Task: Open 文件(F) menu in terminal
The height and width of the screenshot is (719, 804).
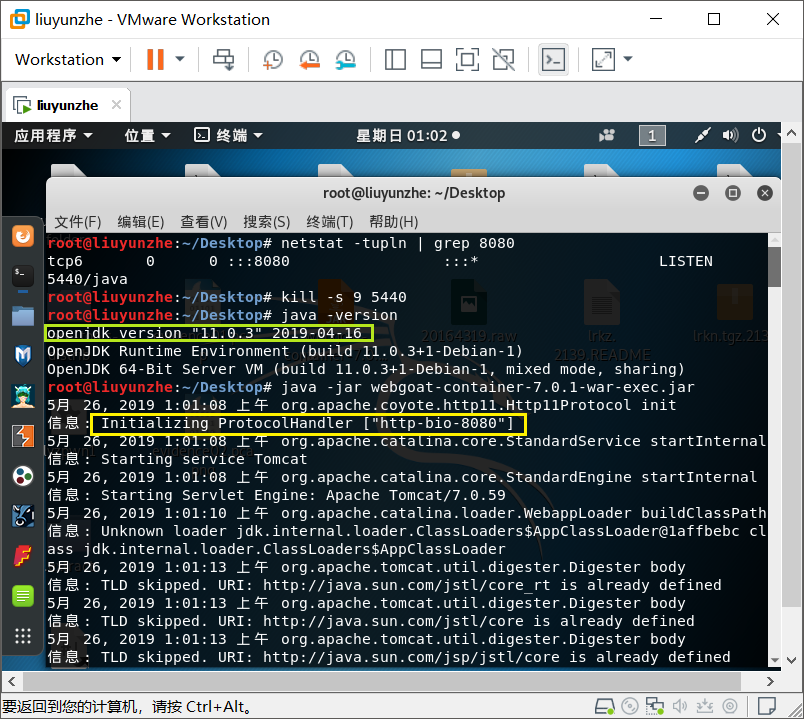Action: (x=77, y=222)
